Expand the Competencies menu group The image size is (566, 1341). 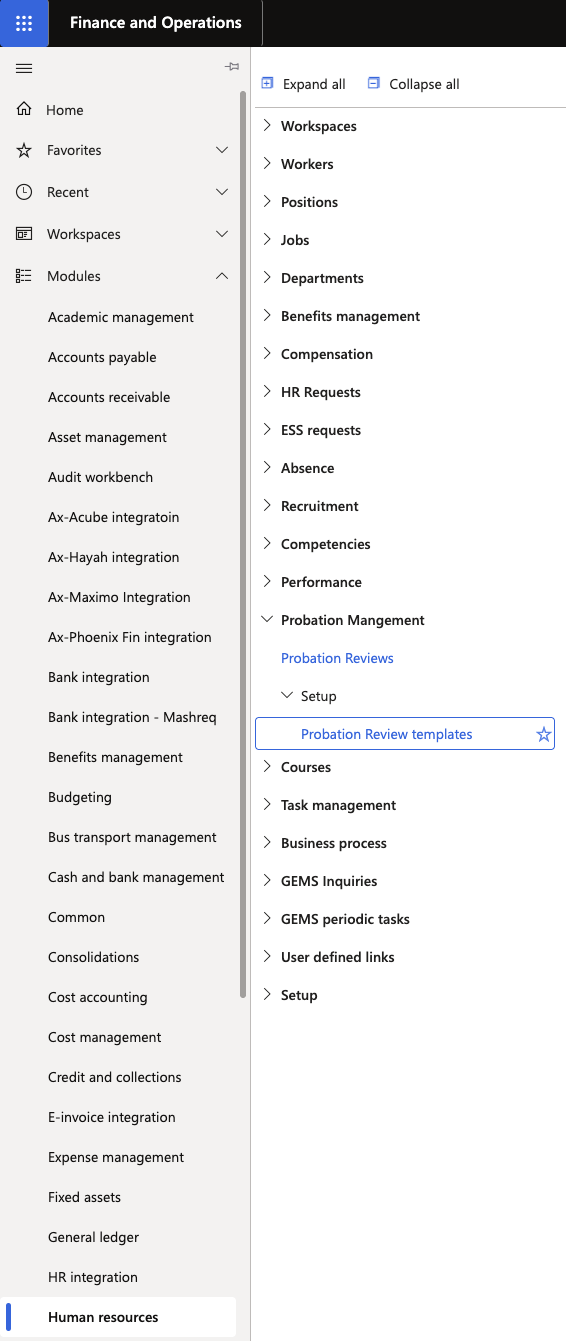[x=267, y=544]
